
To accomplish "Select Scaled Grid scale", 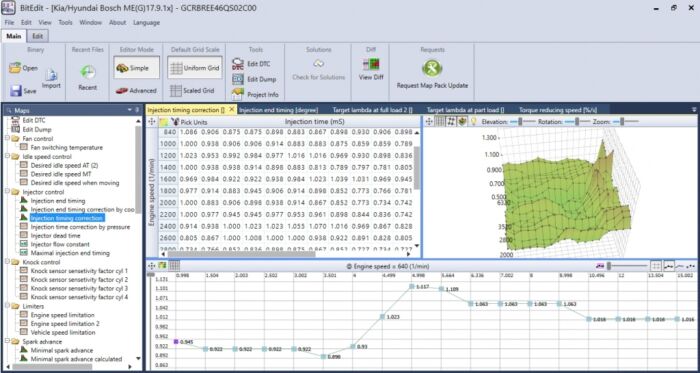I will (192, 91).
